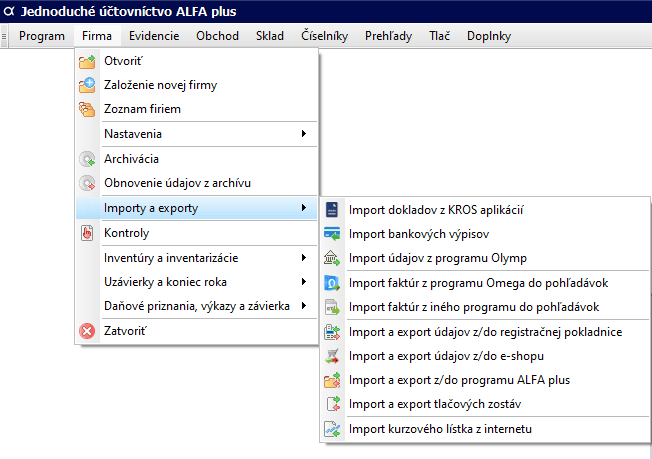Click the bank card icon for bank statements

click(x=332, y=234)
